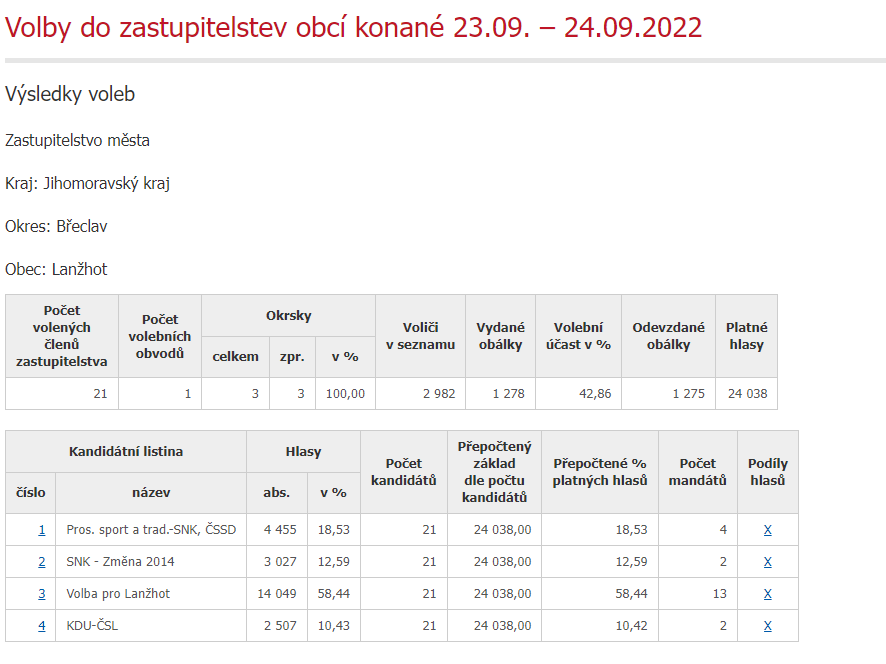The width and height of the screenshot is (886, 664).
Task: Click the 'Počet mandátů' column header
Action: [697, 472]
